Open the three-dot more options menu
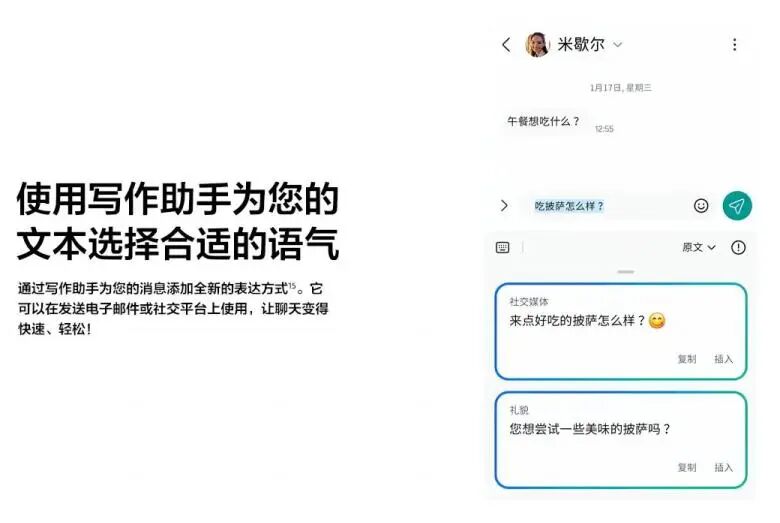The width and height of the screenshot is (780, 523). [734, 45]
